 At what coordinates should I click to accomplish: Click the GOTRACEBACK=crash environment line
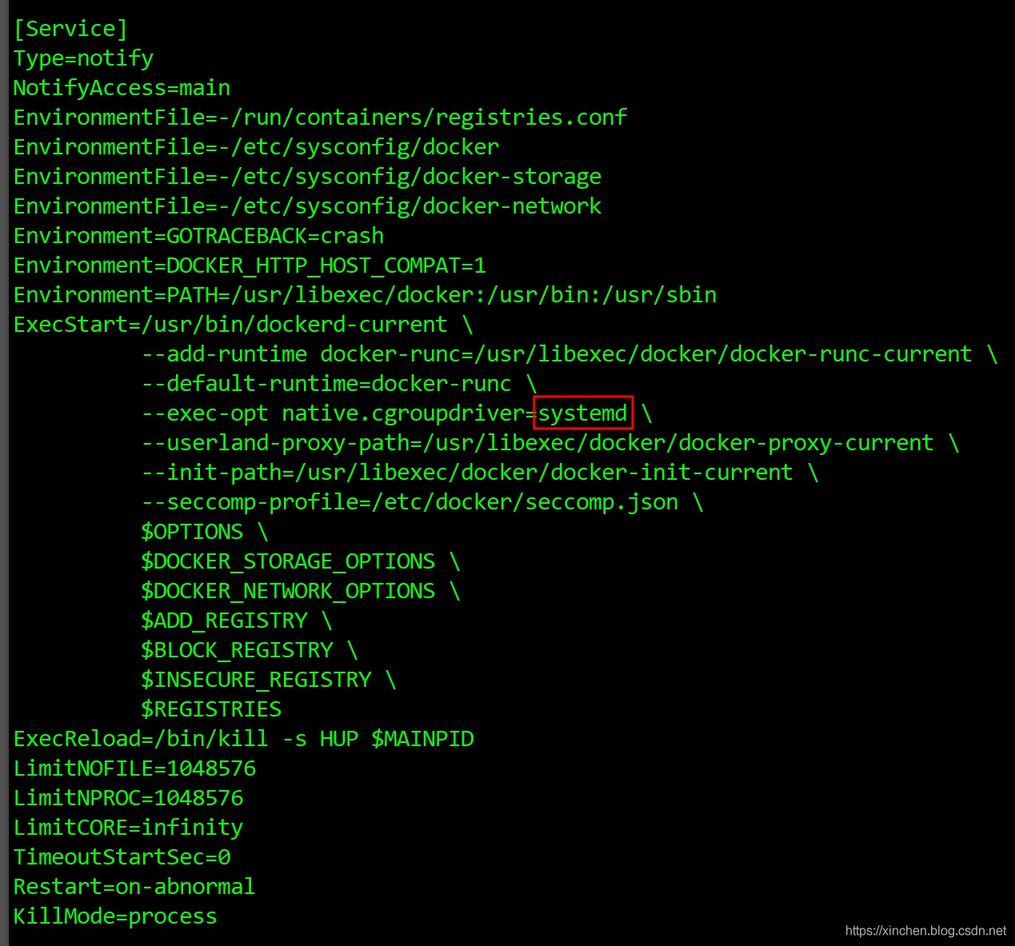199,236
